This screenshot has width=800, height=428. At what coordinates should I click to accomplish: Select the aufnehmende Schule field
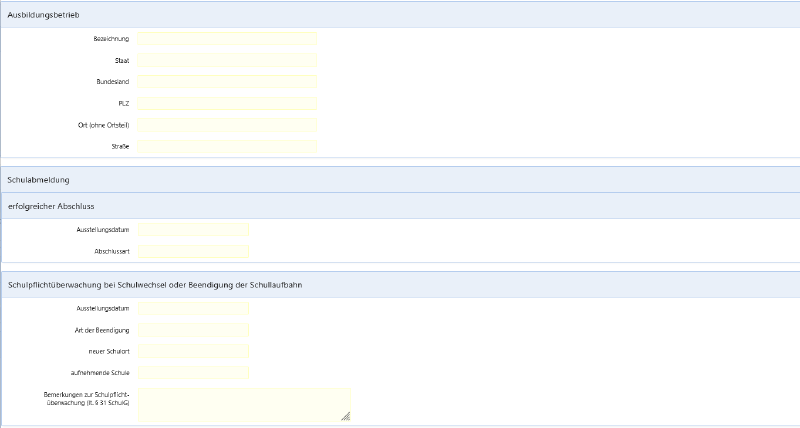[193, 373]
